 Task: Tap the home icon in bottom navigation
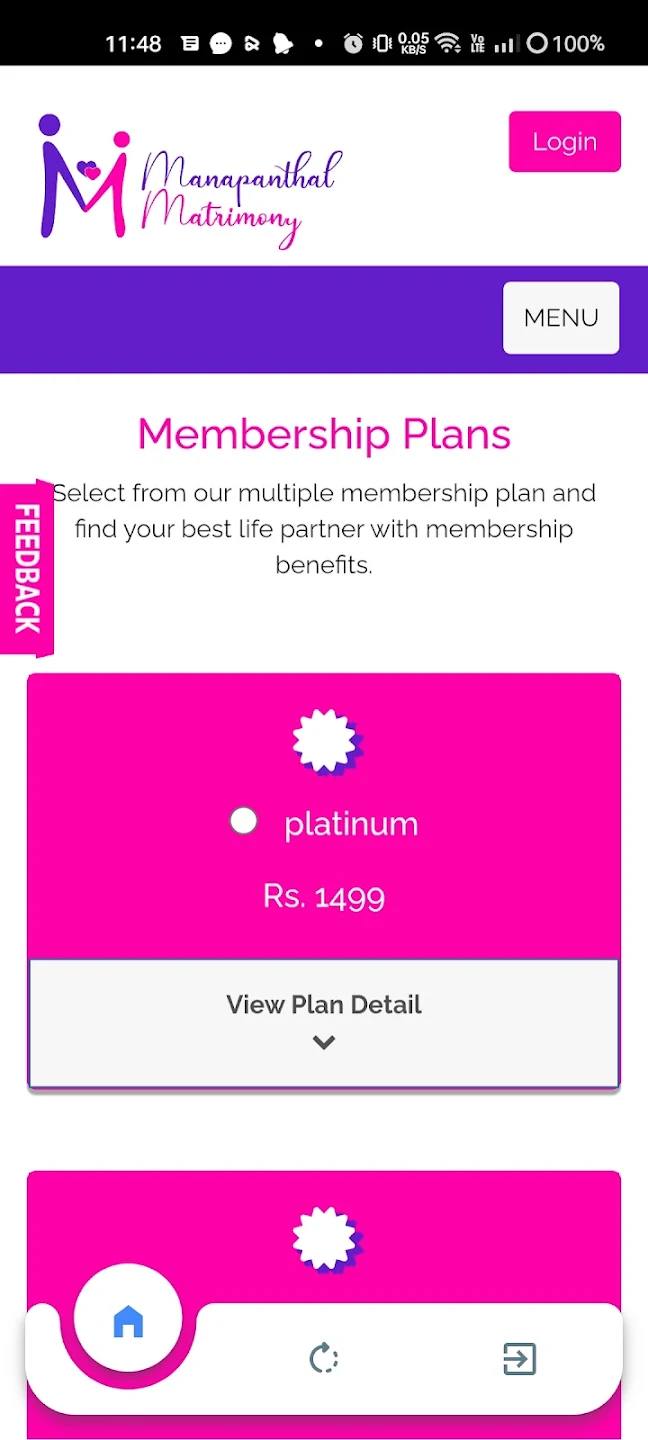(128, 1321)
